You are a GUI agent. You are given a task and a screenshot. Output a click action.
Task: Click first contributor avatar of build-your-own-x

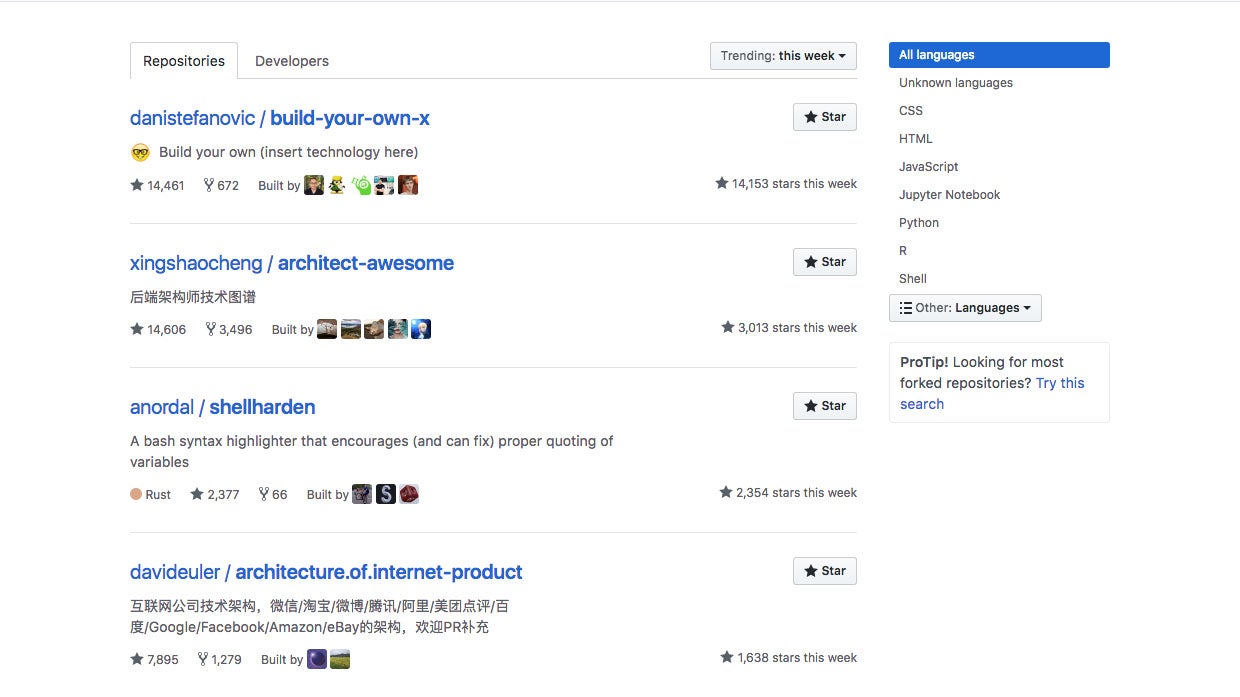point(314,185)
